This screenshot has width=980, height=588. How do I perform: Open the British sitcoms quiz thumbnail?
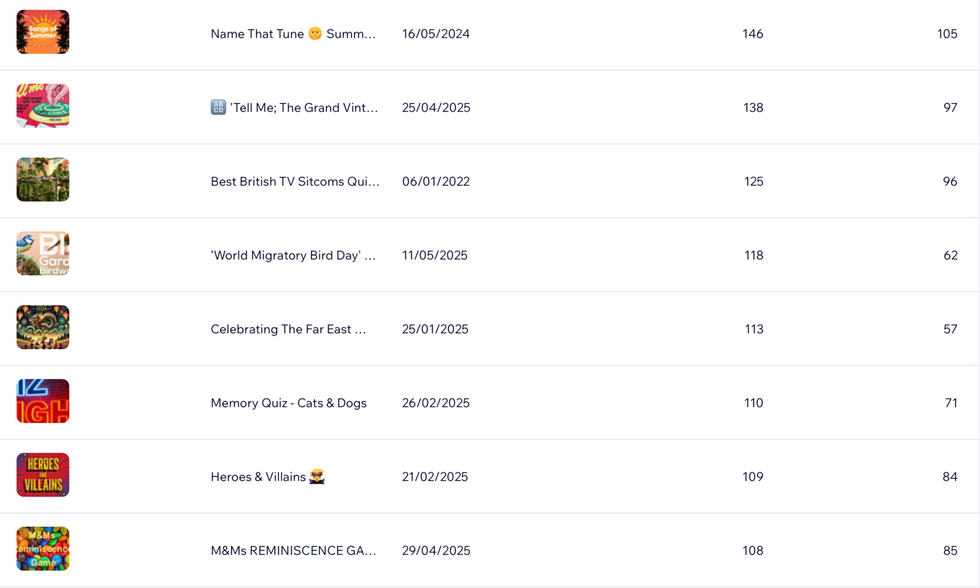click(x=42, y=179)
